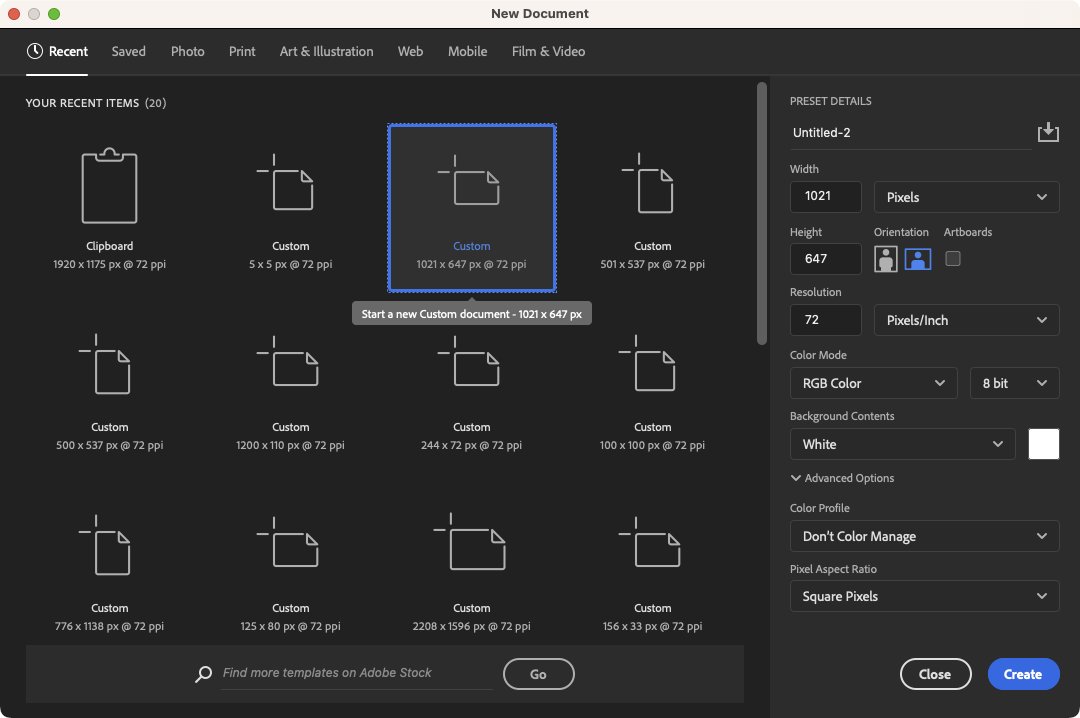Open the Art & Illustration tab
Screen dimensions: 1080x718
pyautogui.click(x=326, y=52)
